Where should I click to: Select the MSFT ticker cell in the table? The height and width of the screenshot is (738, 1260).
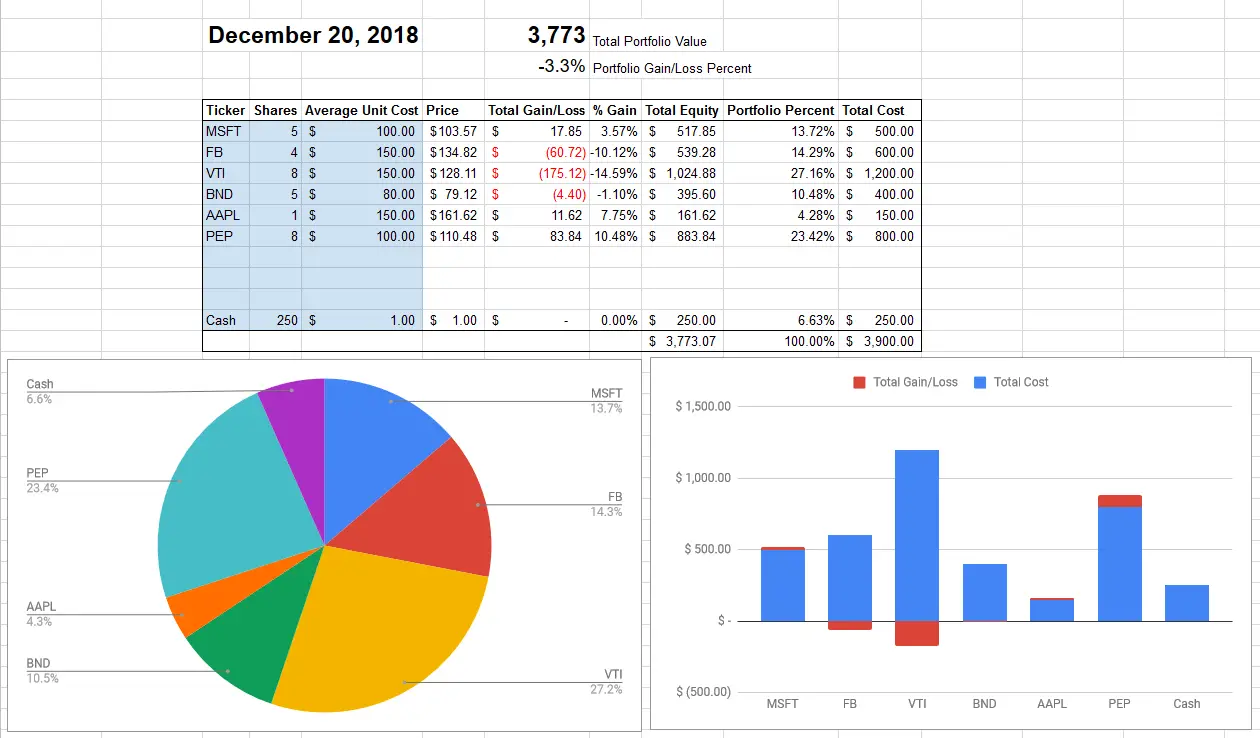[x=226, y=131]
